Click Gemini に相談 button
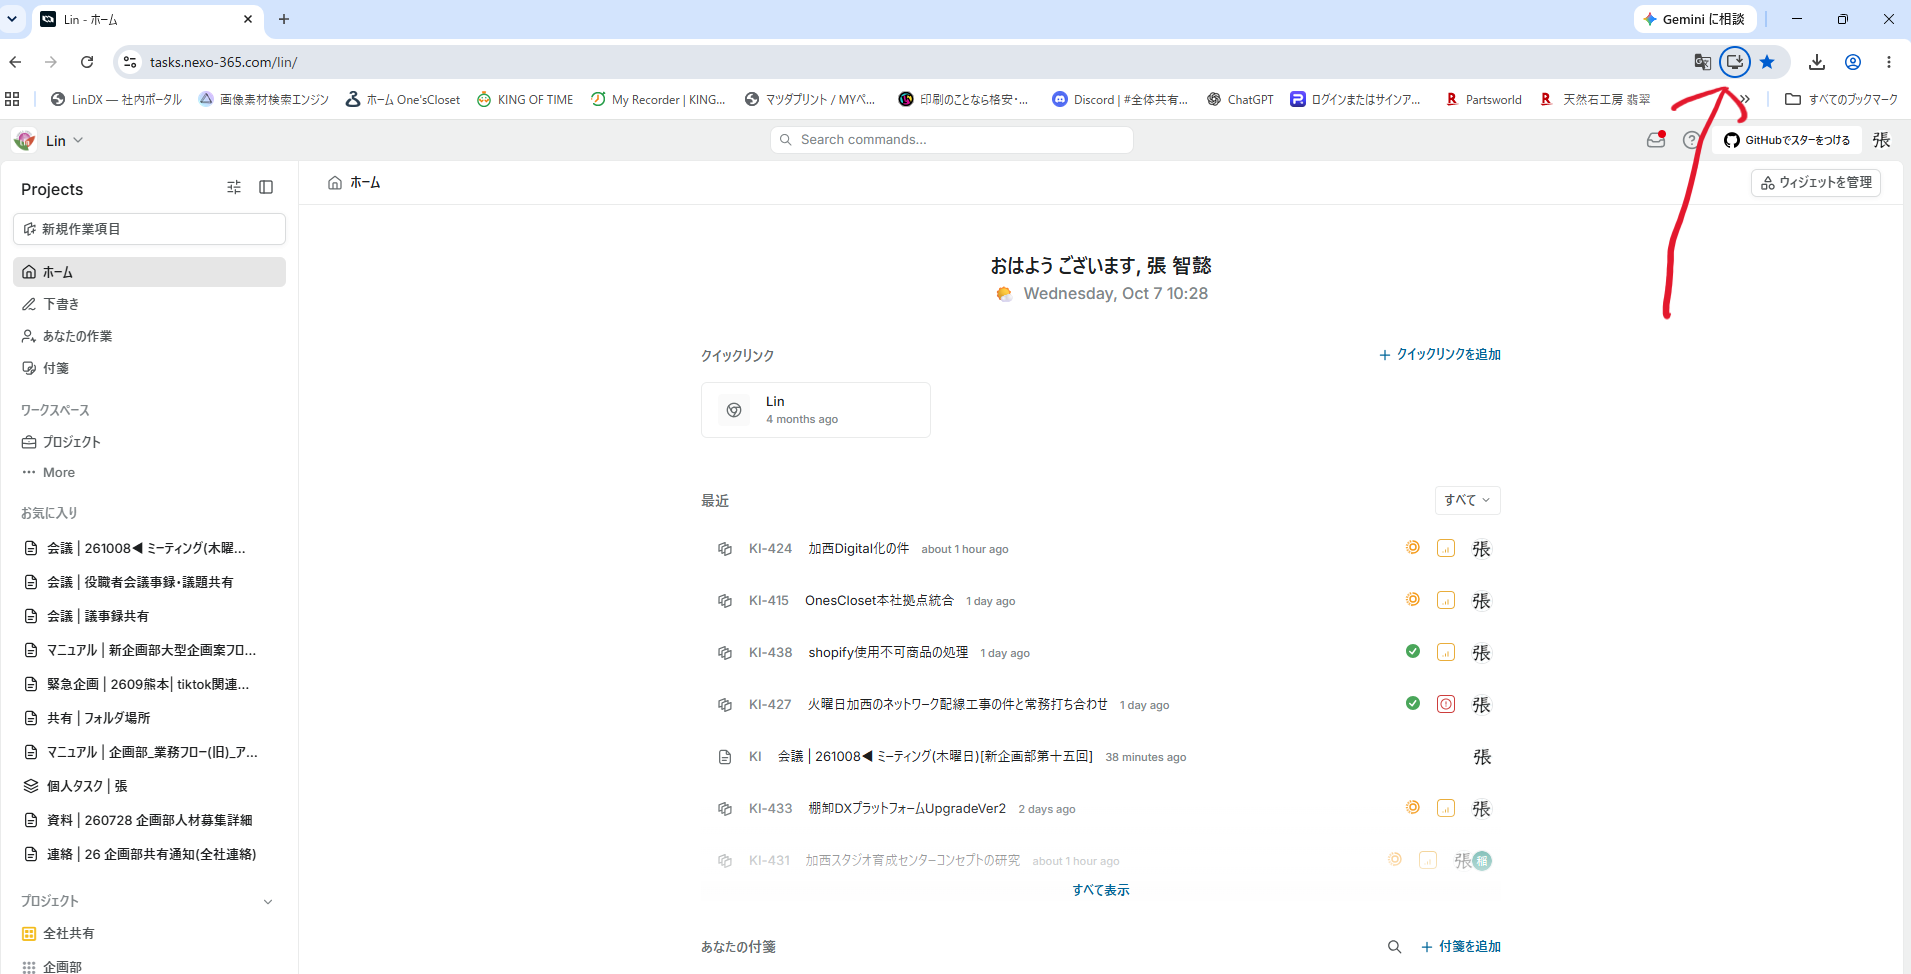Screen dimensions: 1911x974 click(x=1694, y=19)
